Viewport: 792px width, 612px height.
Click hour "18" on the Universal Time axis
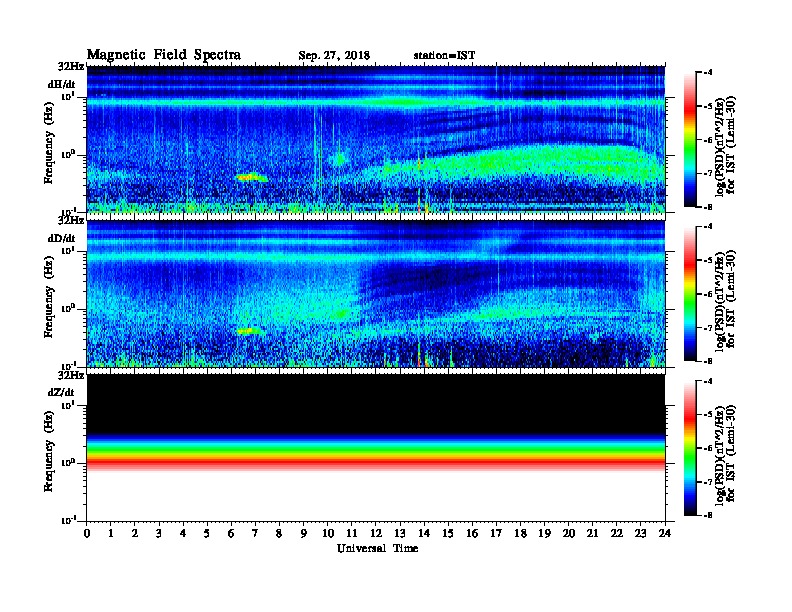(520, 533)
